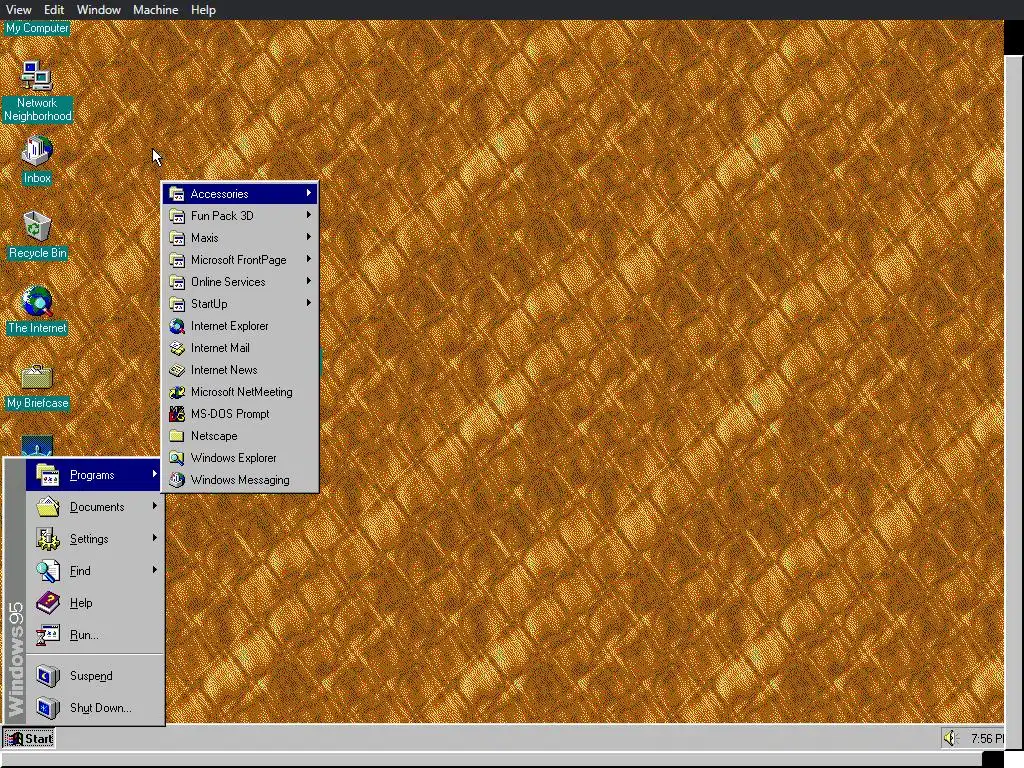
Task: Choose the Netscape menu entry
Action: 240,436
